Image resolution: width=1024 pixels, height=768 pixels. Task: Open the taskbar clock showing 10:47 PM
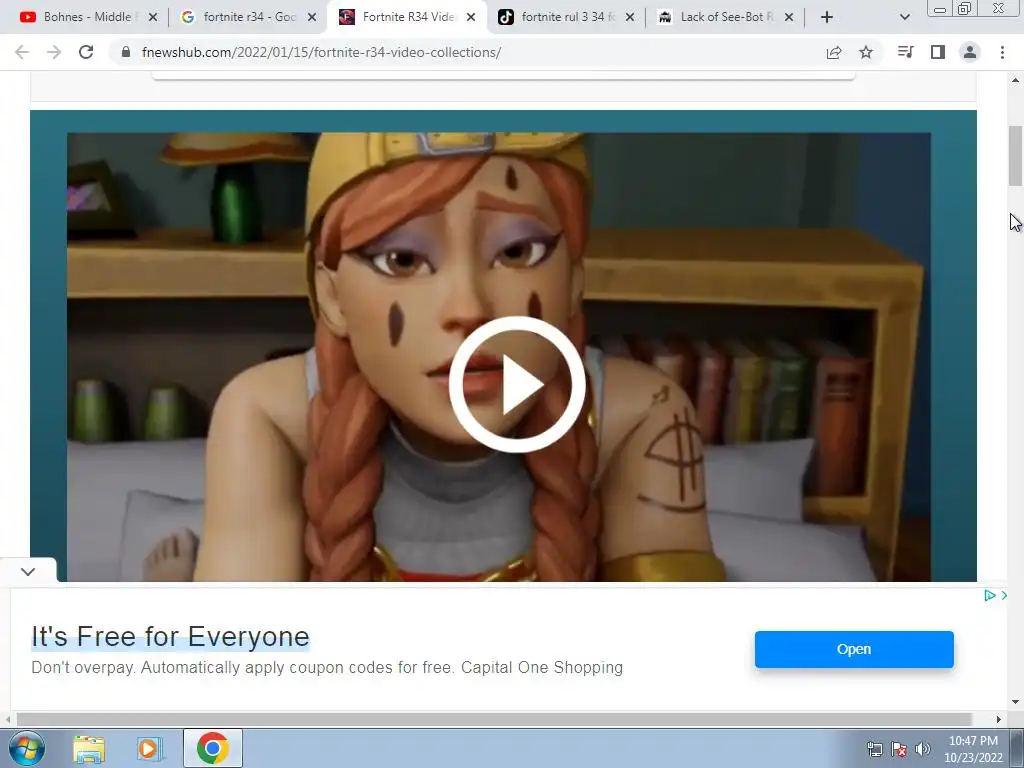point(973,749)
